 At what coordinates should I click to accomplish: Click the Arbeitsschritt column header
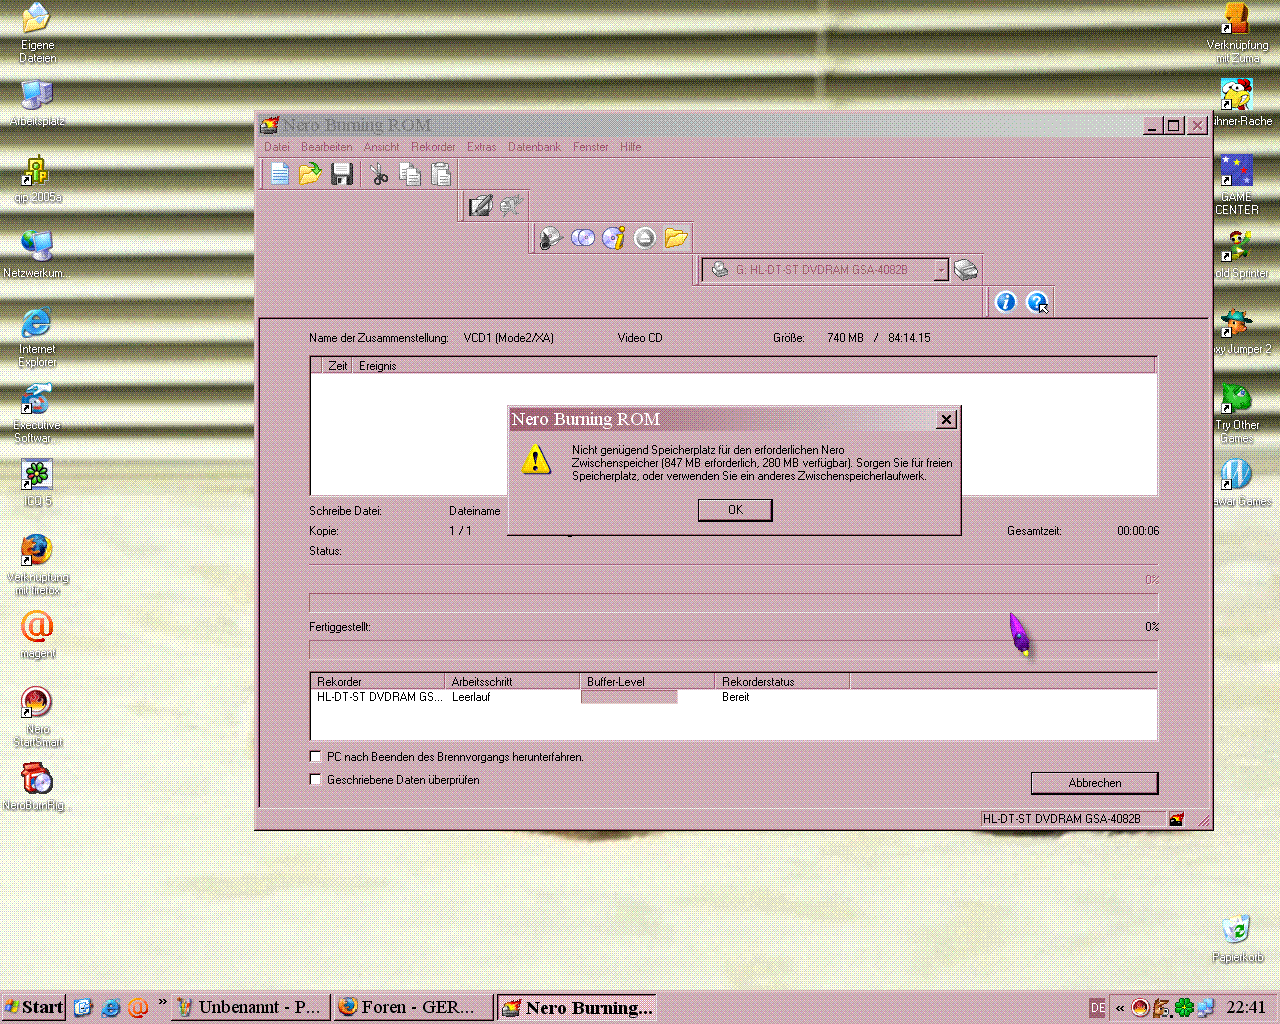513,682
